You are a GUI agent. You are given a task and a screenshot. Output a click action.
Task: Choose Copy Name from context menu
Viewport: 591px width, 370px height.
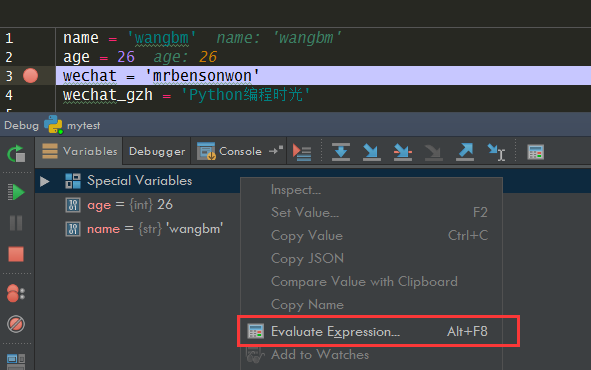[x=371, y=304]
